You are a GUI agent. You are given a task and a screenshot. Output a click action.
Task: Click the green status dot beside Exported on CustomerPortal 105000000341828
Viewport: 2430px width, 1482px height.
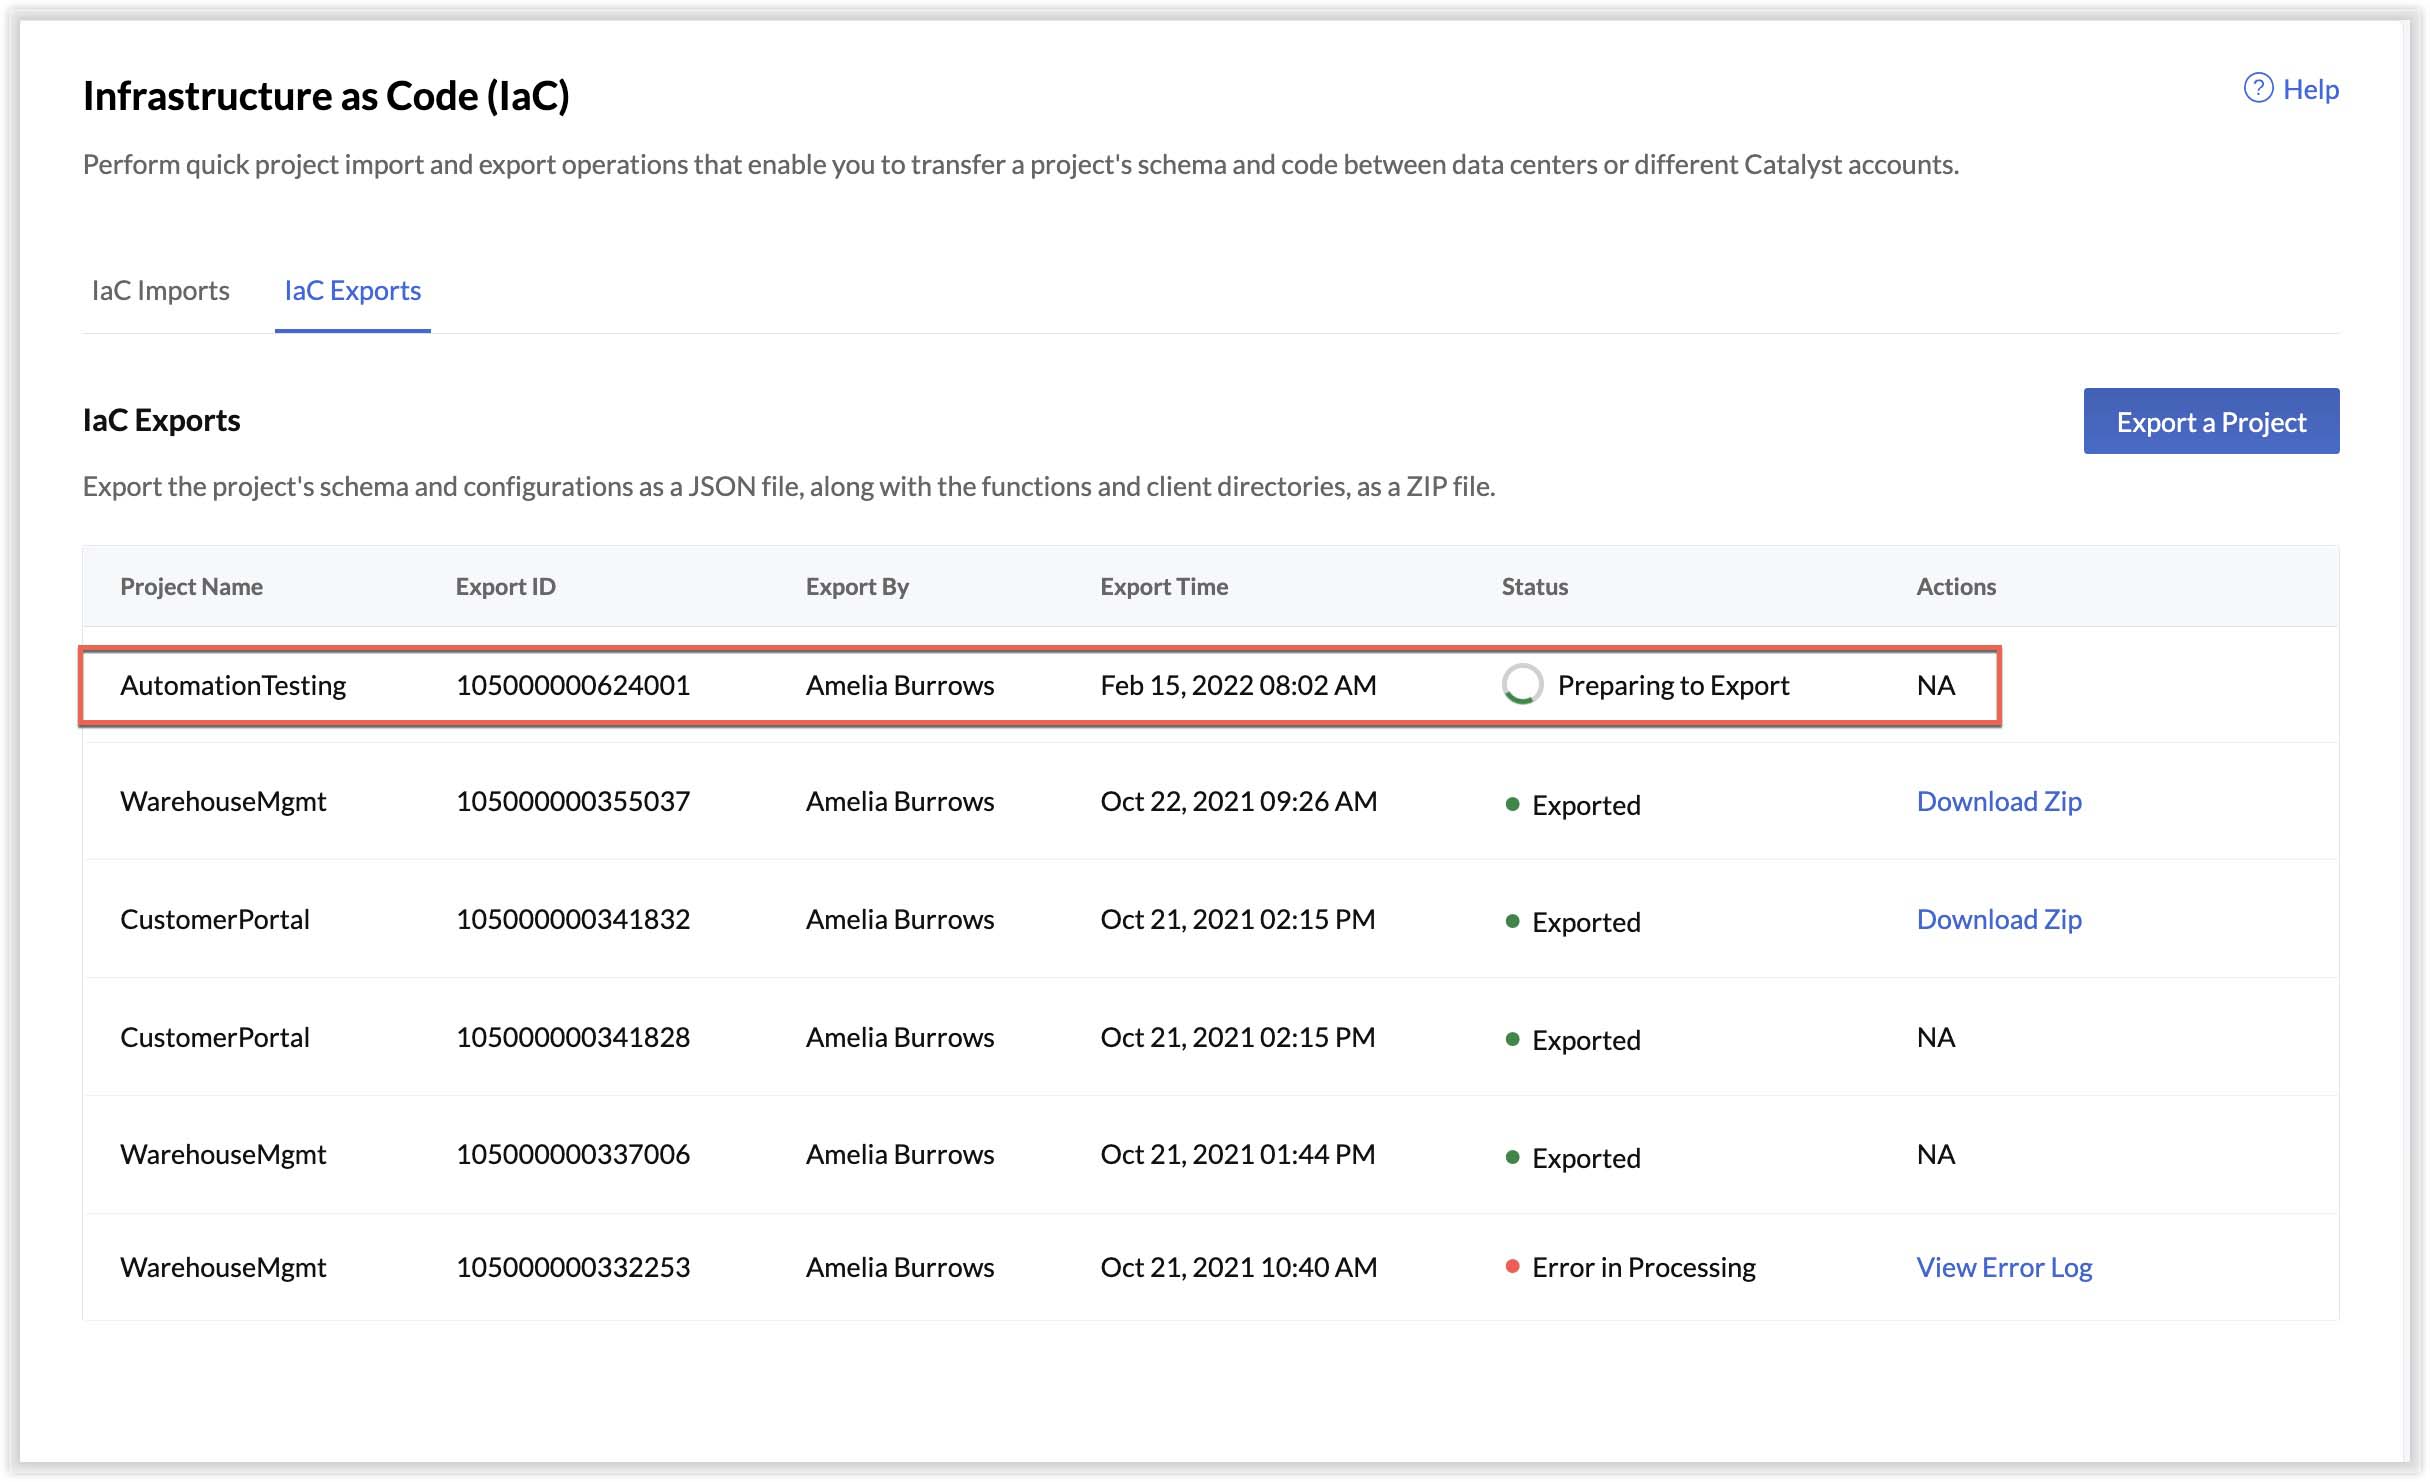coord(1512,1040)
